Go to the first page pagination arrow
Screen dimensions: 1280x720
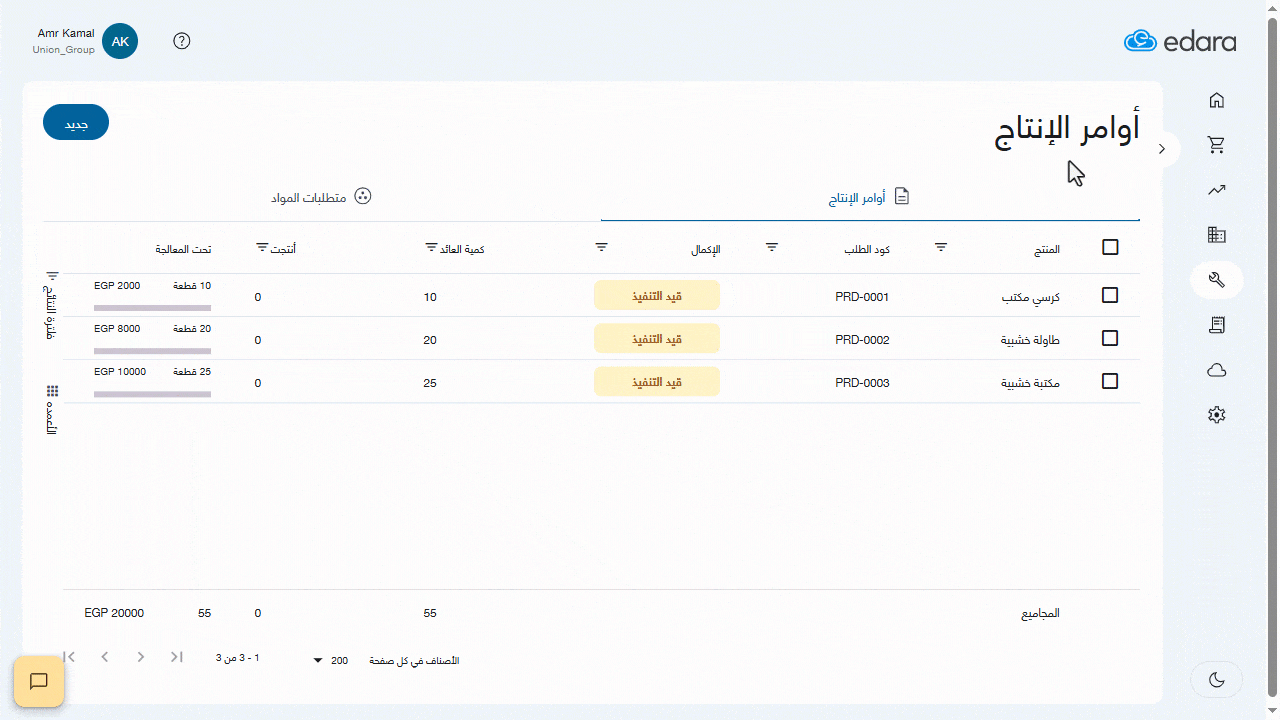point(69,657)
